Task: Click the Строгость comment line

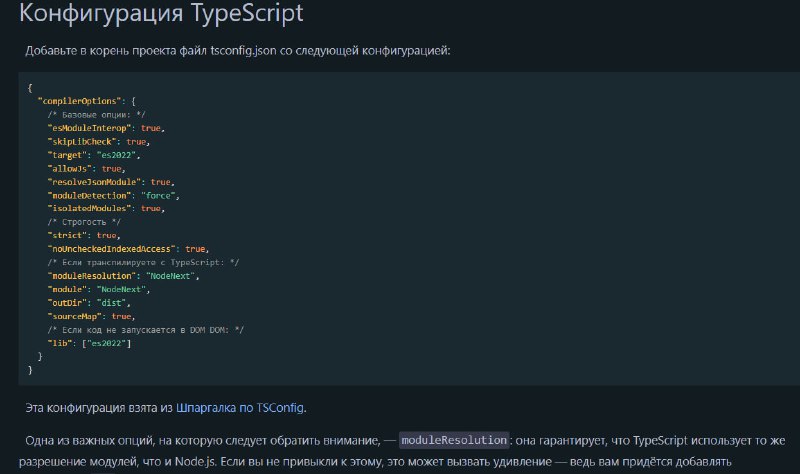Action: [x=84, y=222]
